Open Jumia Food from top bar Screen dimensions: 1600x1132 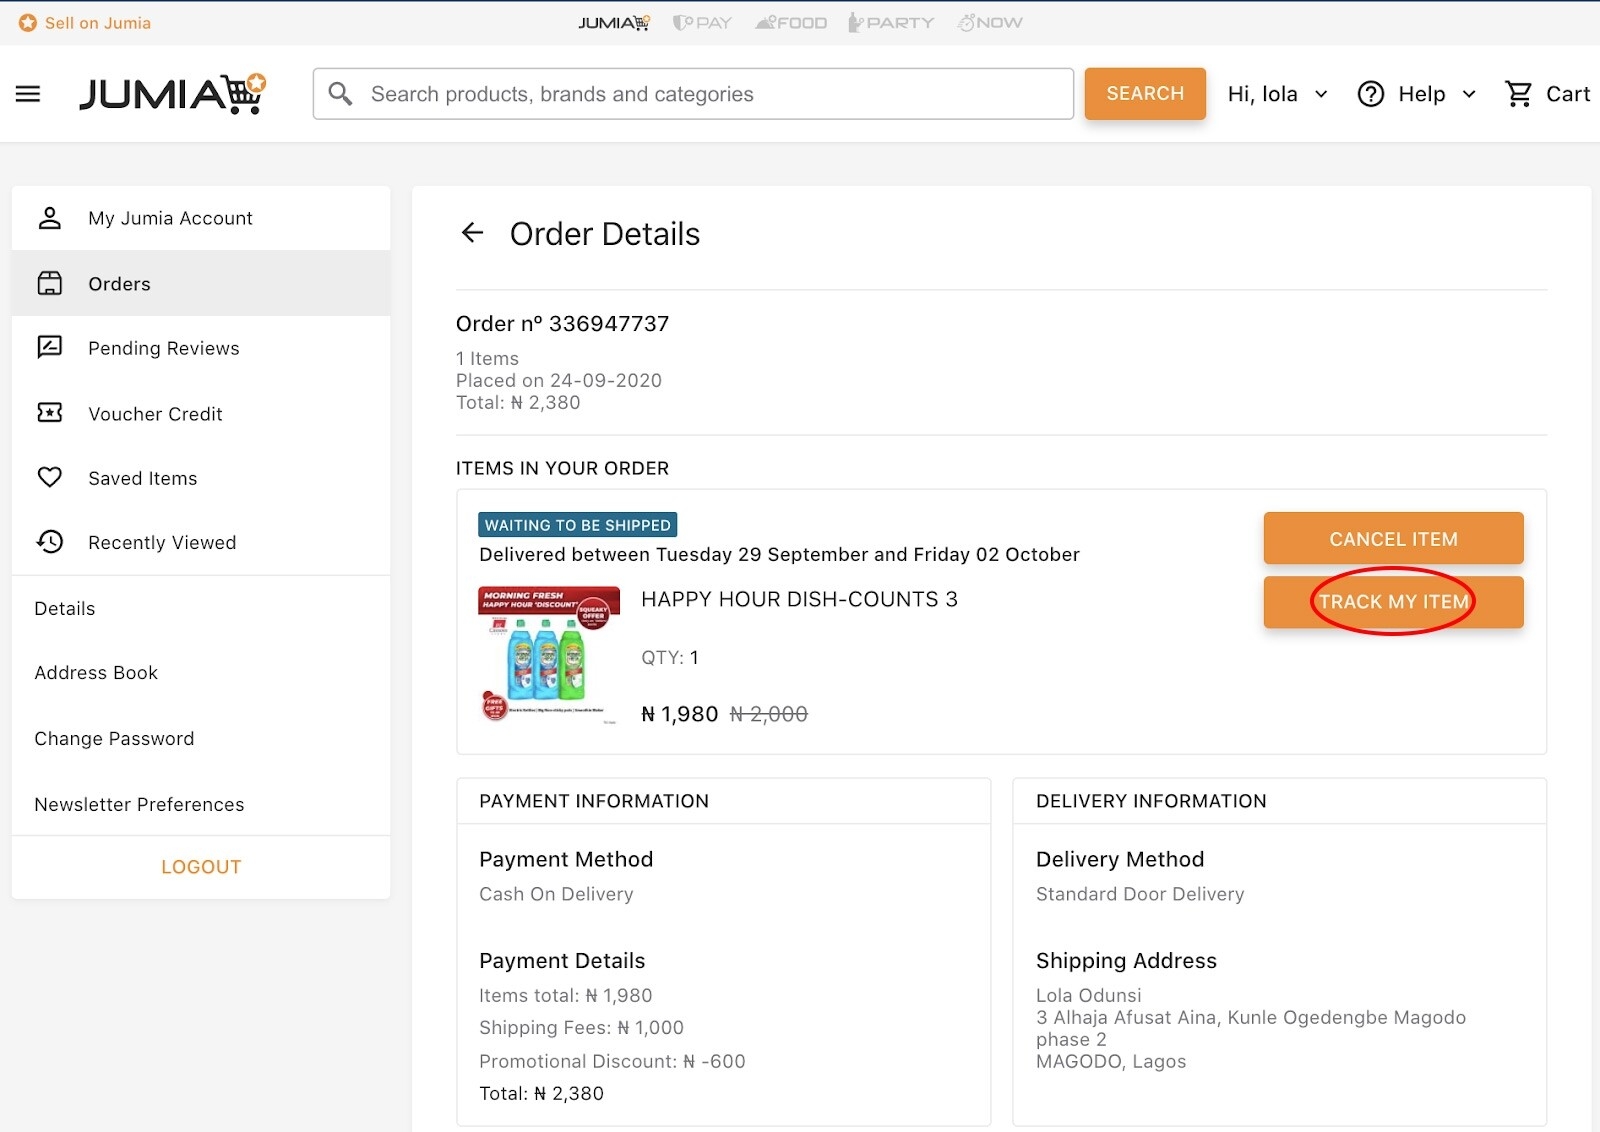point(791,22)
